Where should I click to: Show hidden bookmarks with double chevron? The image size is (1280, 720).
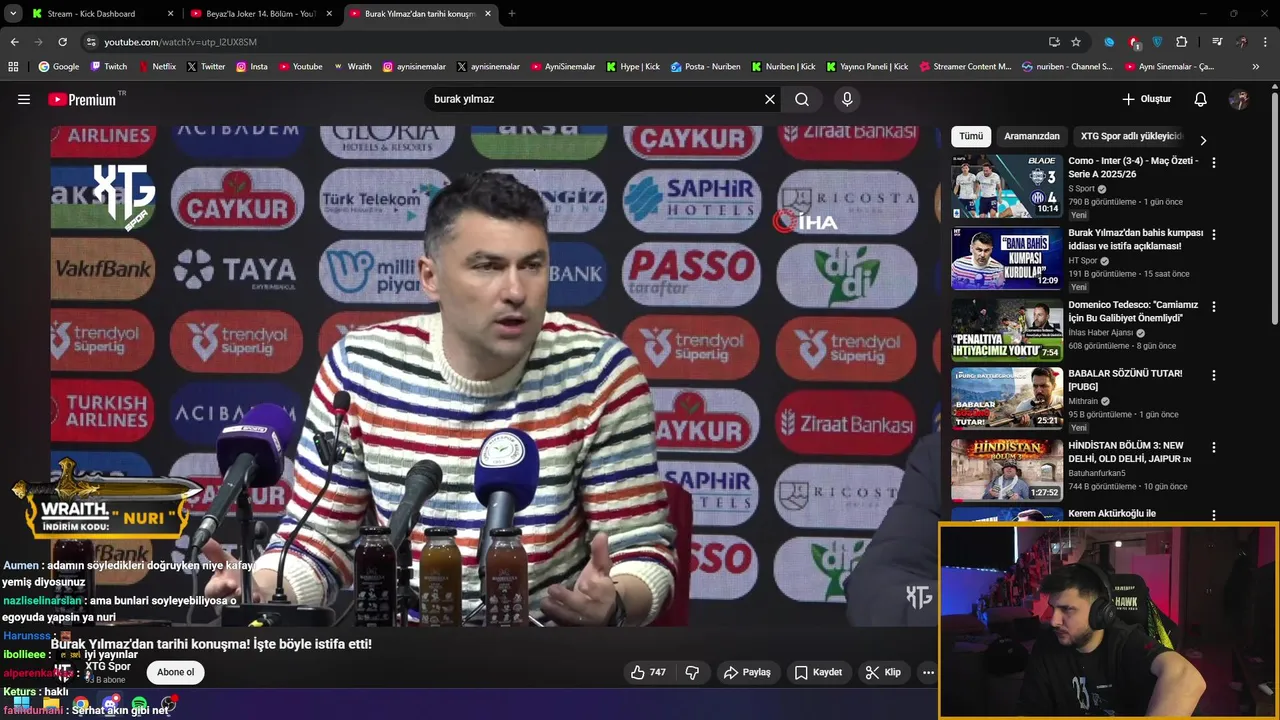click(1256, 67)
